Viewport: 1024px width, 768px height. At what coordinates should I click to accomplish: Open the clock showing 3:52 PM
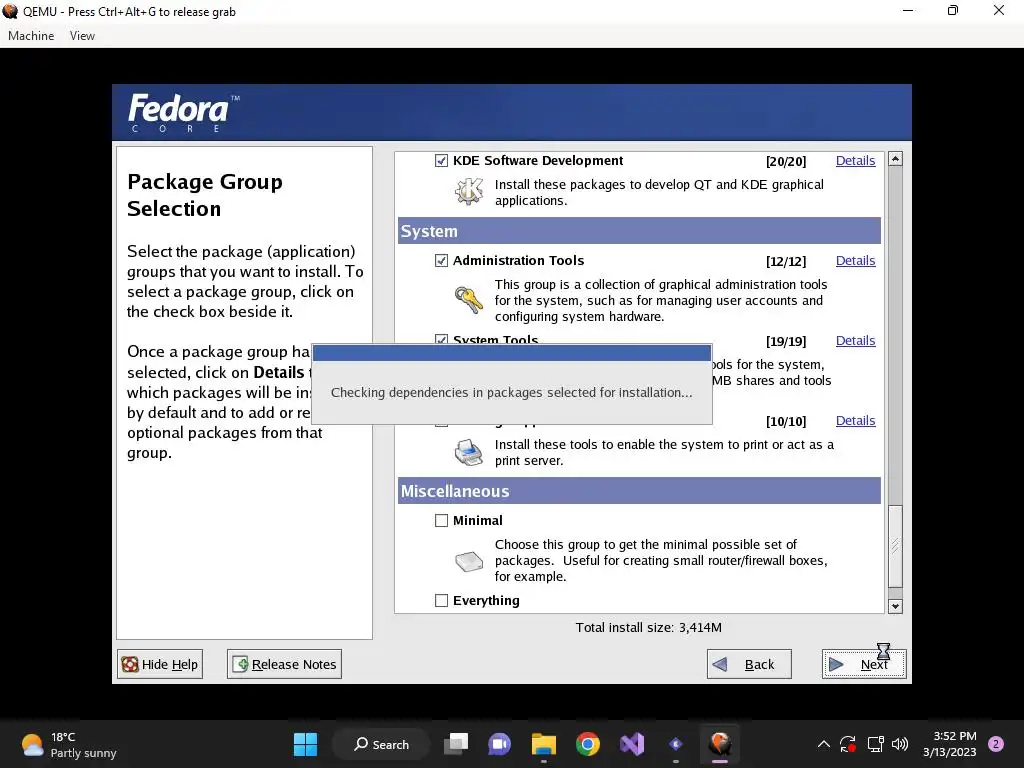click(x=950, y=744)
